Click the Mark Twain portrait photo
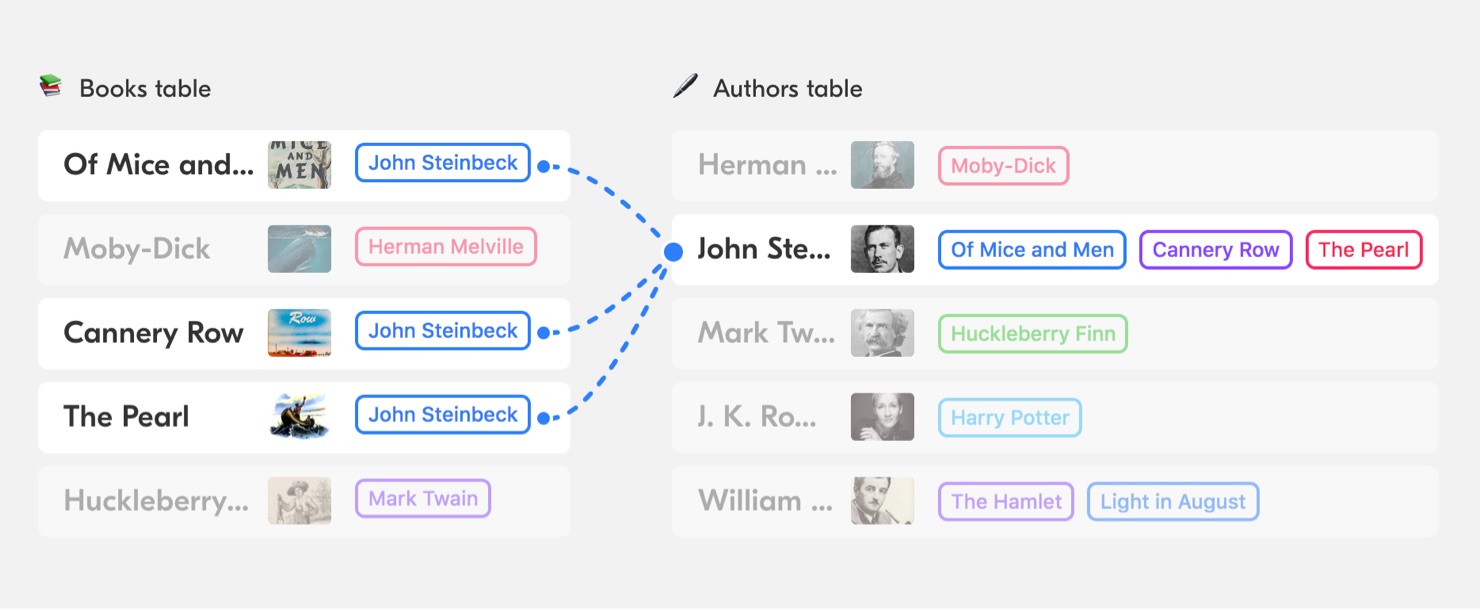This screenshot has height=610, width=1480. point(882,333)
